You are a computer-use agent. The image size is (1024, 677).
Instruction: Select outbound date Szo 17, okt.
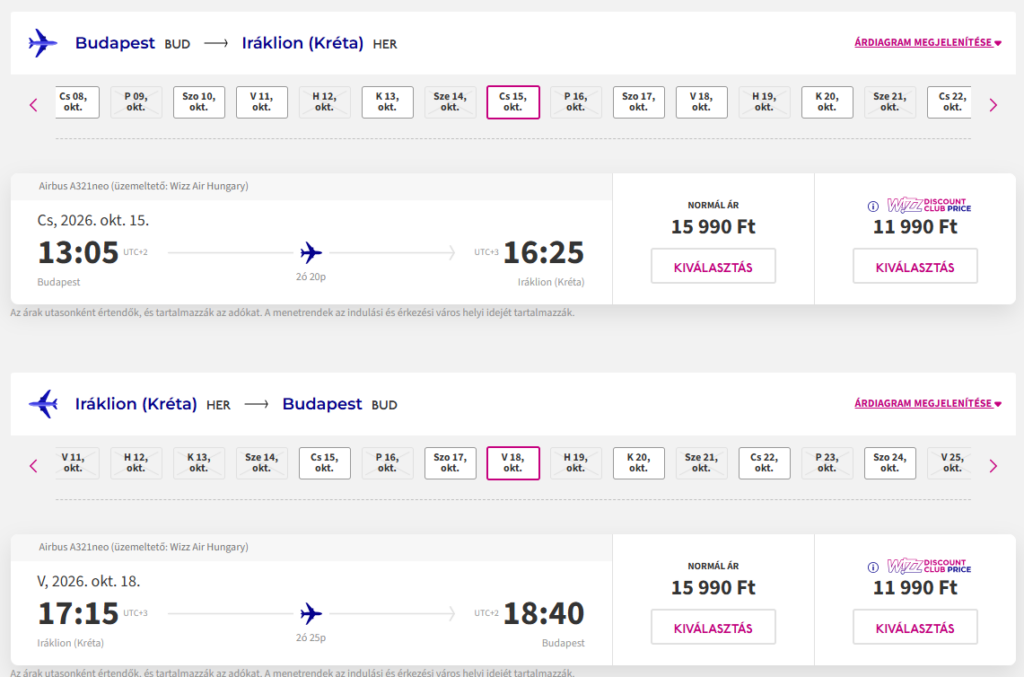point(638,102)
